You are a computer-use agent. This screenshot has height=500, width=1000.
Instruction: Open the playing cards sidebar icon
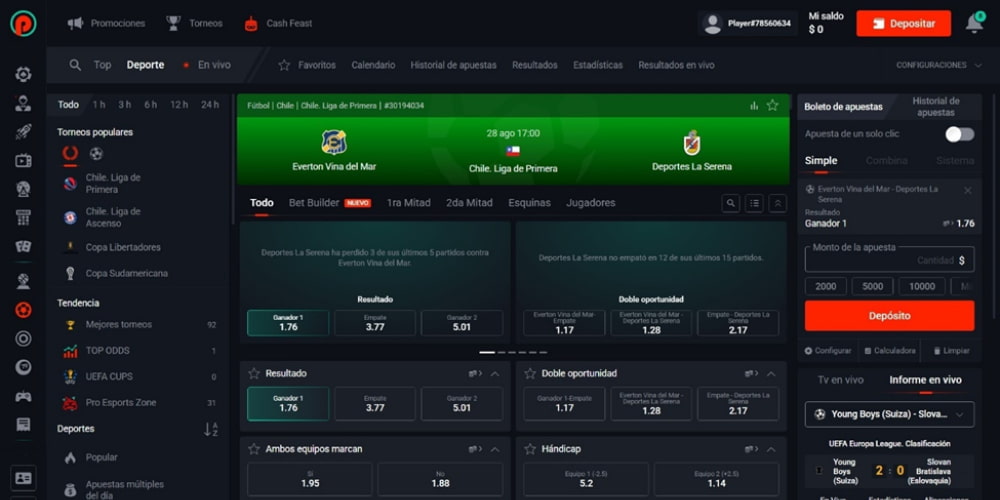pyautogui.click(x=23, y=247)
